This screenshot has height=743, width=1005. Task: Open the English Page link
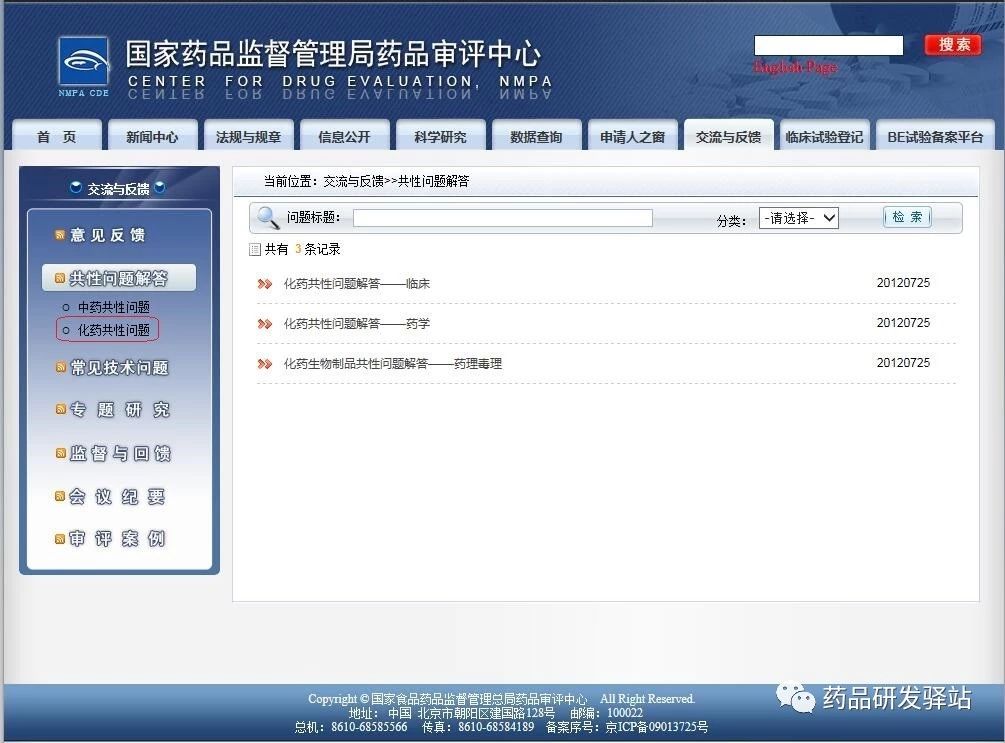click(795, 67)
